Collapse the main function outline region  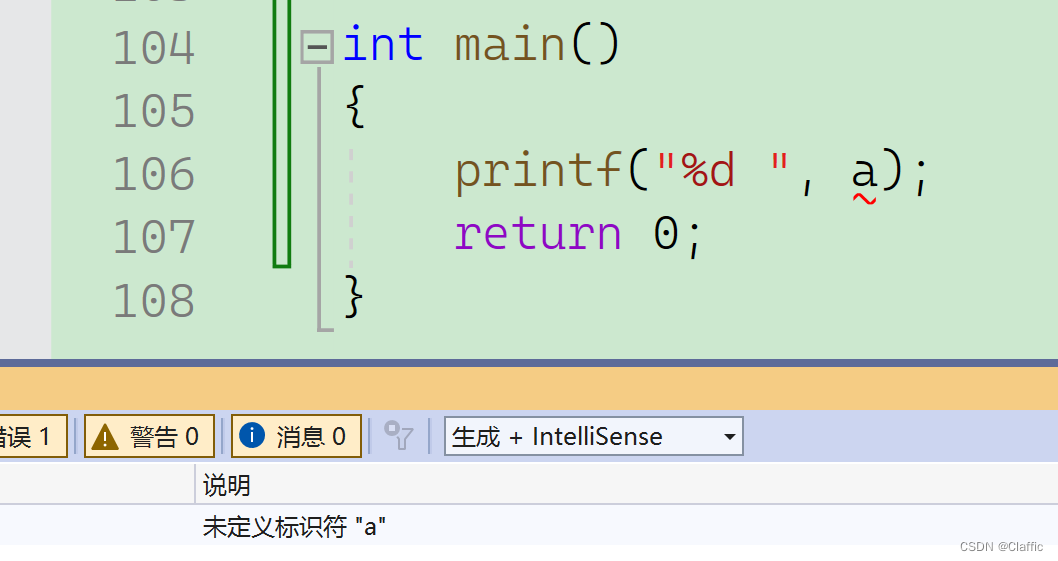tap(317, 47)
